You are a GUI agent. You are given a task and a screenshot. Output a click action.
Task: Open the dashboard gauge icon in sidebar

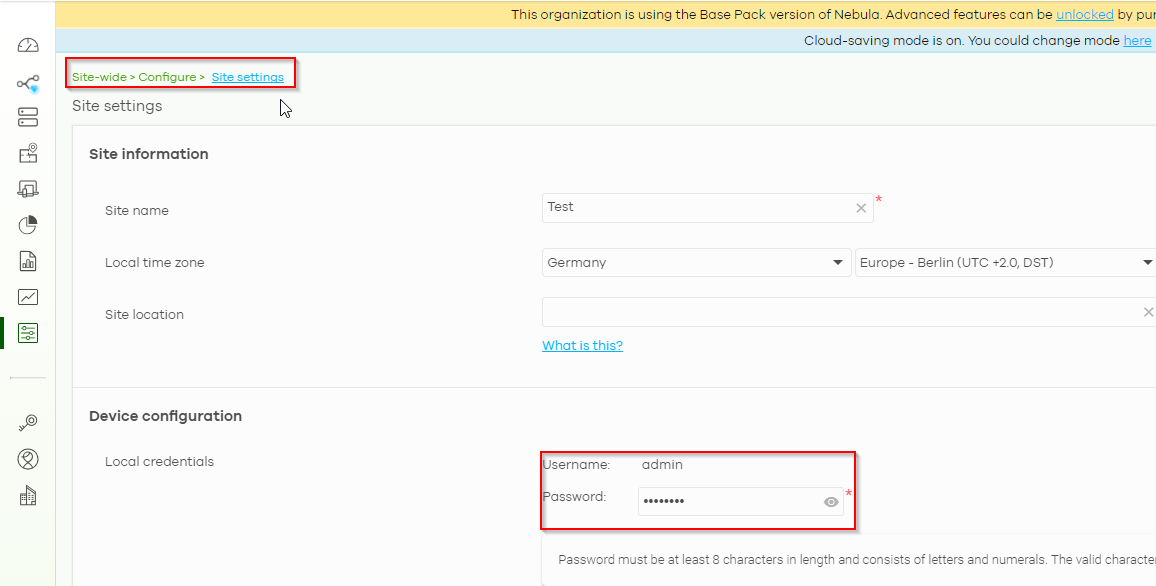click(x=28, y=46)
